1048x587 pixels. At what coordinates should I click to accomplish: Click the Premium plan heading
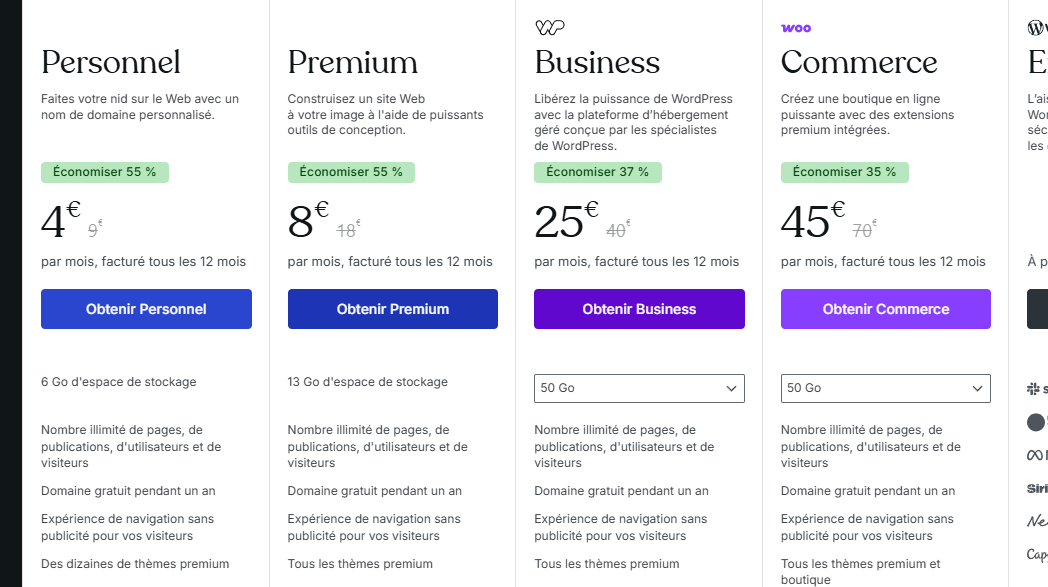click(x=353, y=63)
